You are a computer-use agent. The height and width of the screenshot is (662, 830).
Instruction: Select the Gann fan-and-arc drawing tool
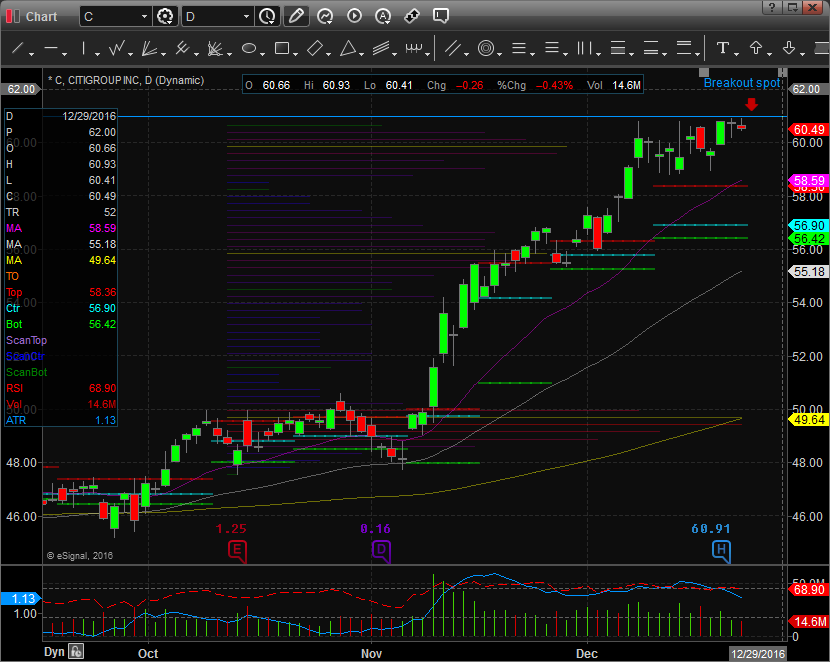point(215,49)
